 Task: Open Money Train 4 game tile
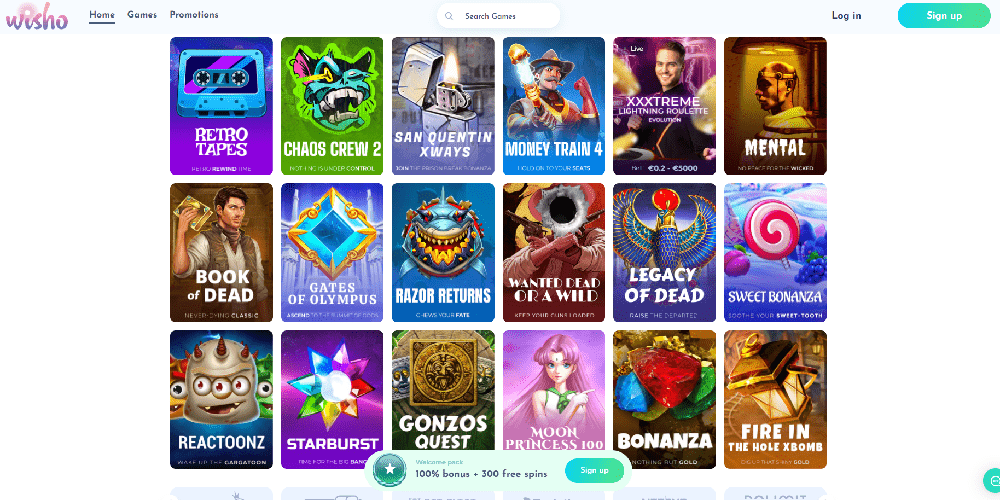pos(554,106)
